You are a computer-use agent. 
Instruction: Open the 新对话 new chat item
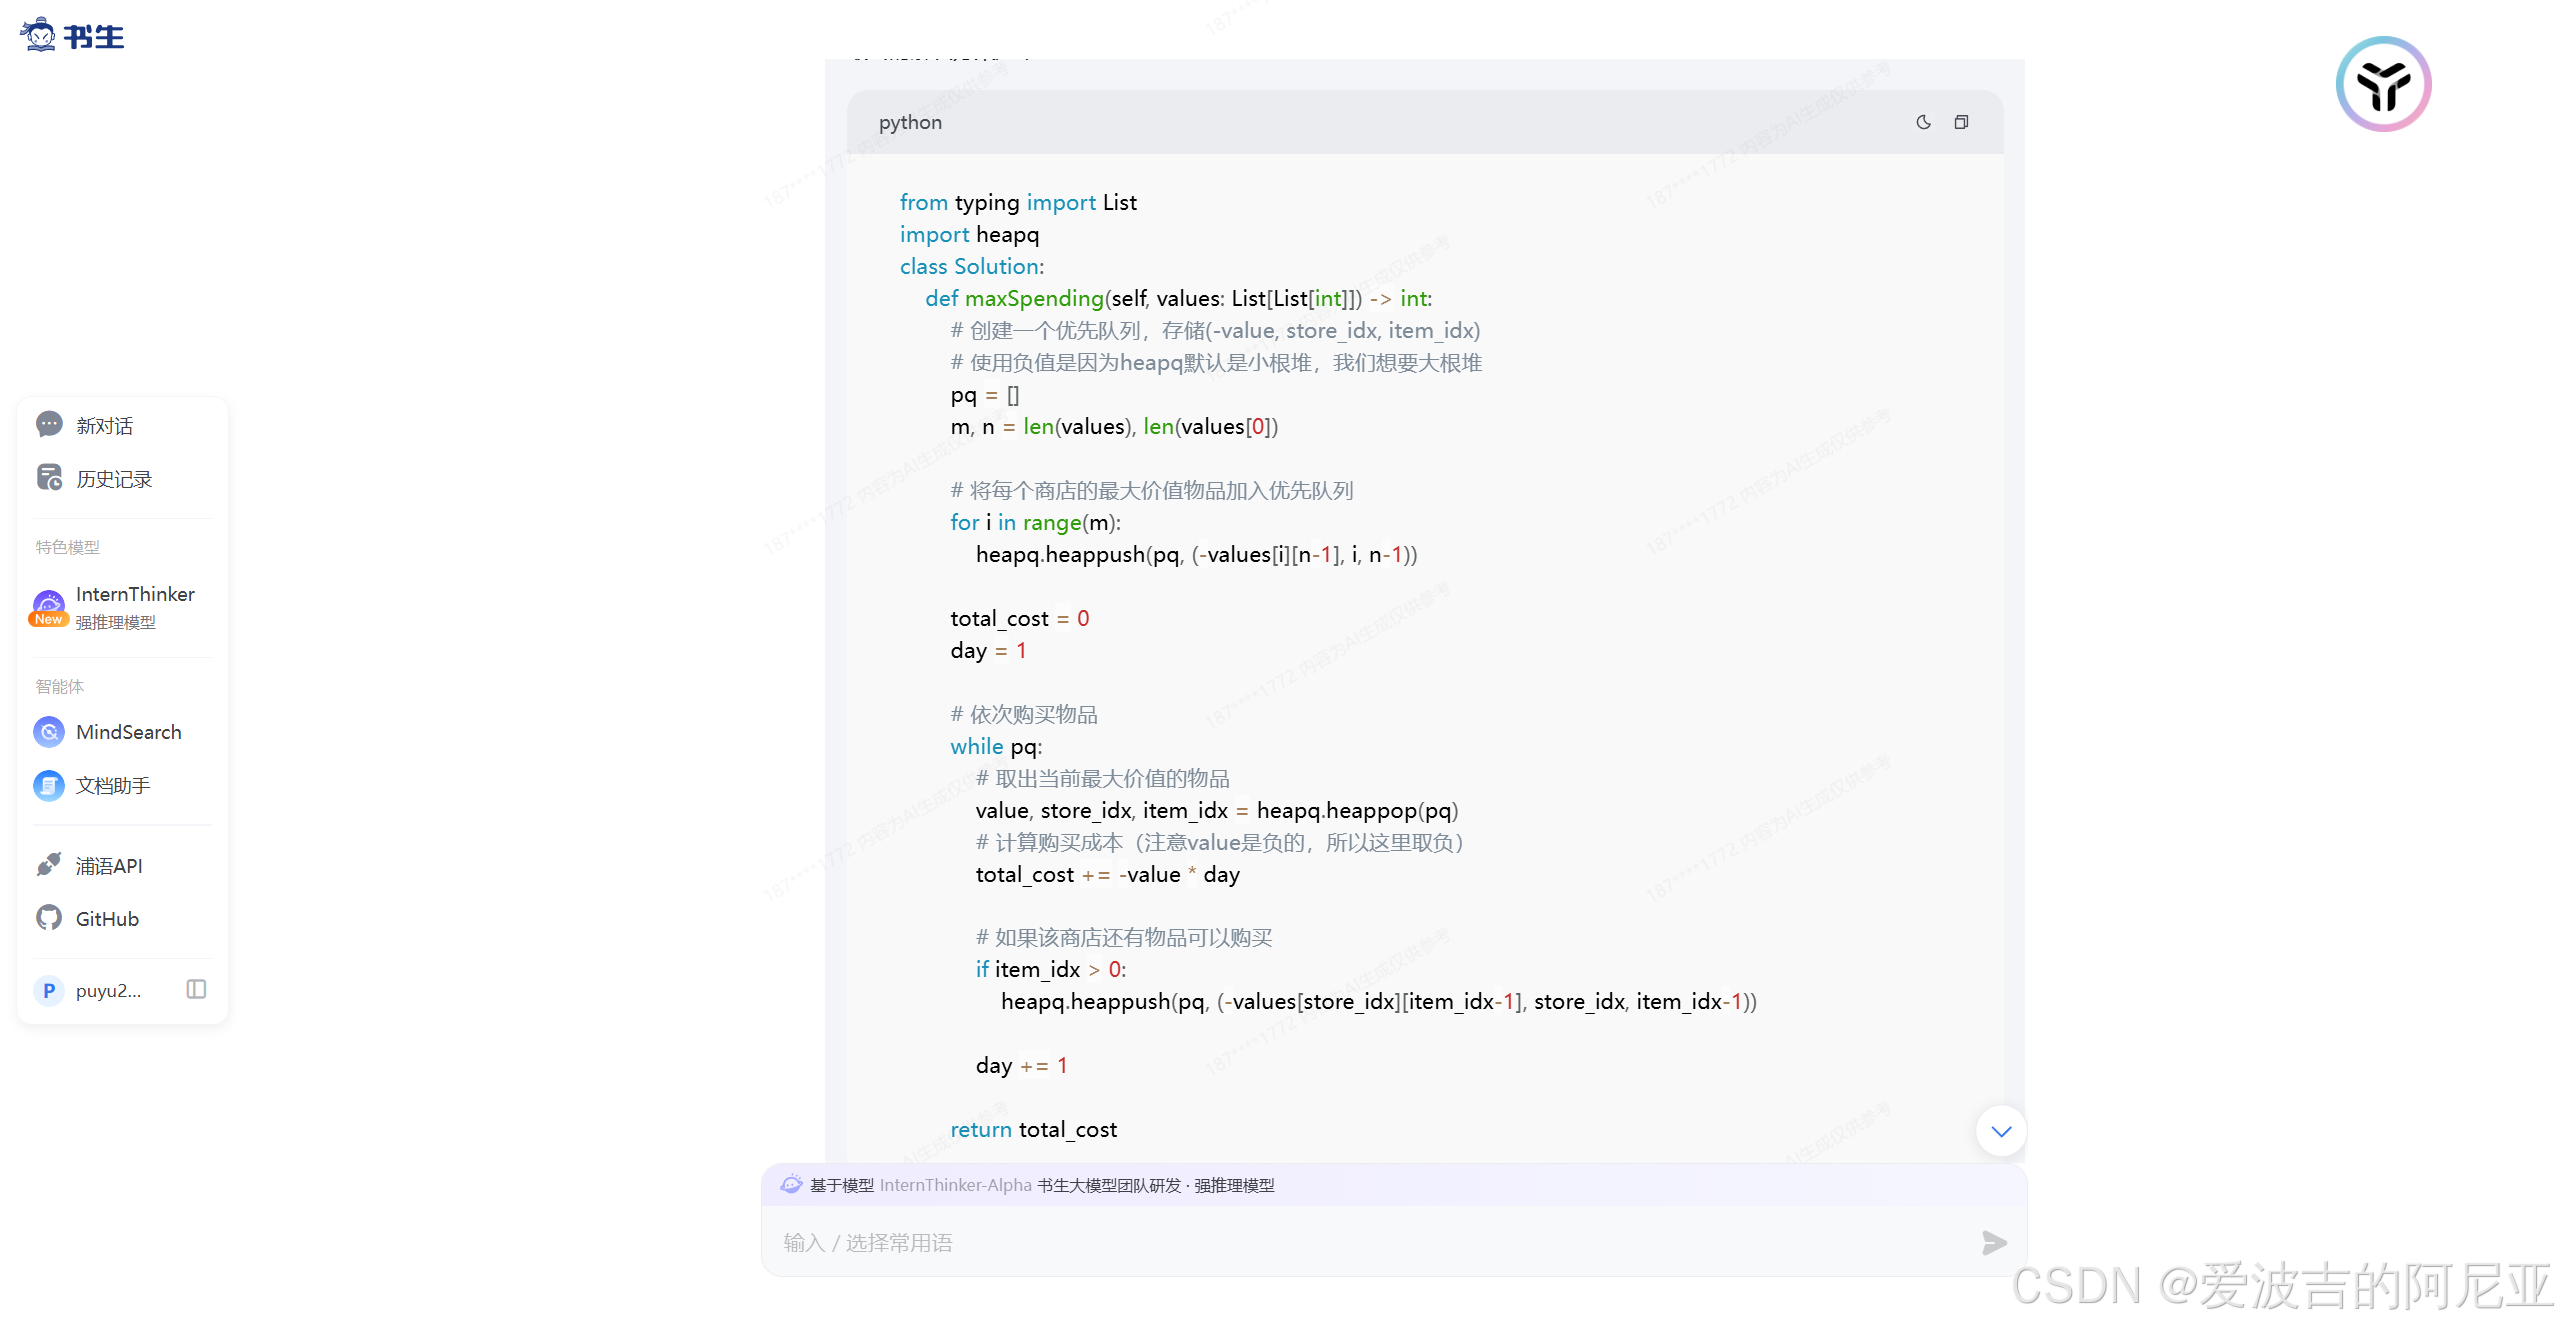[x=105, y=426]
